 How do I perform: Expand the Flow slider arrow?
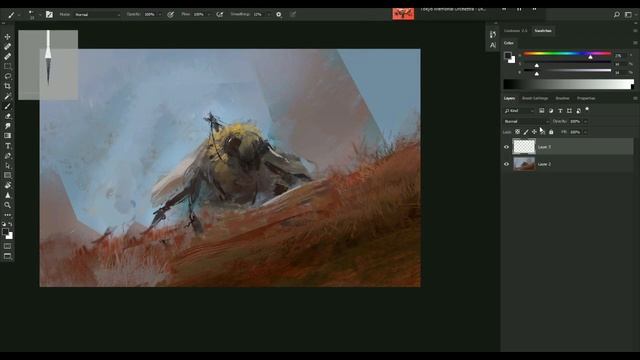click(x=209, y=14)
